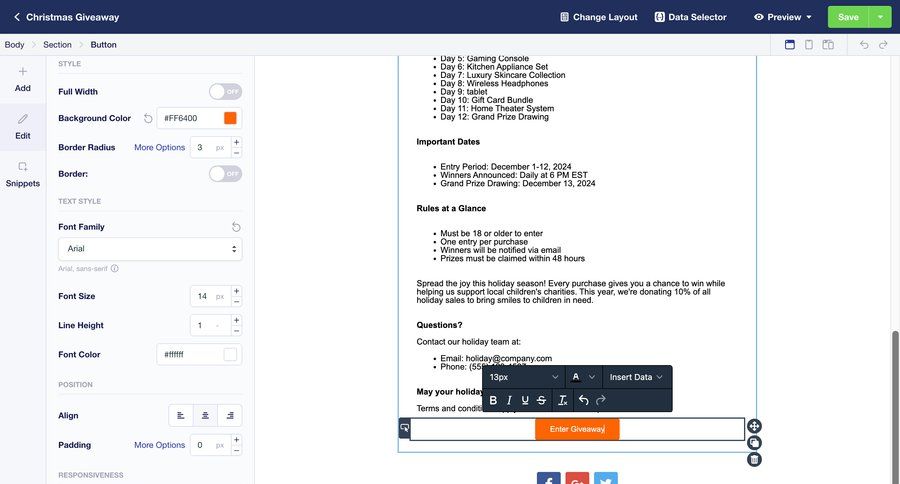Viewport: 900px width, 484px height.
Task: Click the move handle beside the button block
Action: point(754,426)
